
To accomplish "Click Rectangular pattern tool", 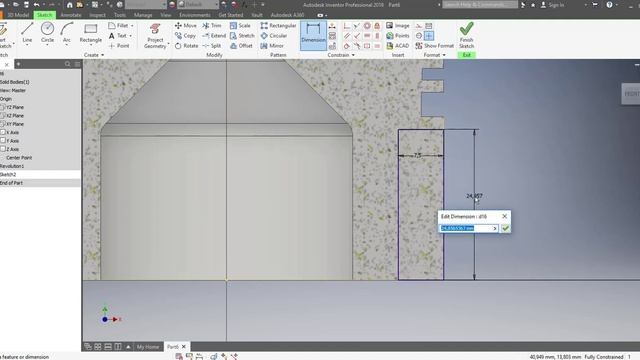I will pyautogui.click(x=278, y=25).
